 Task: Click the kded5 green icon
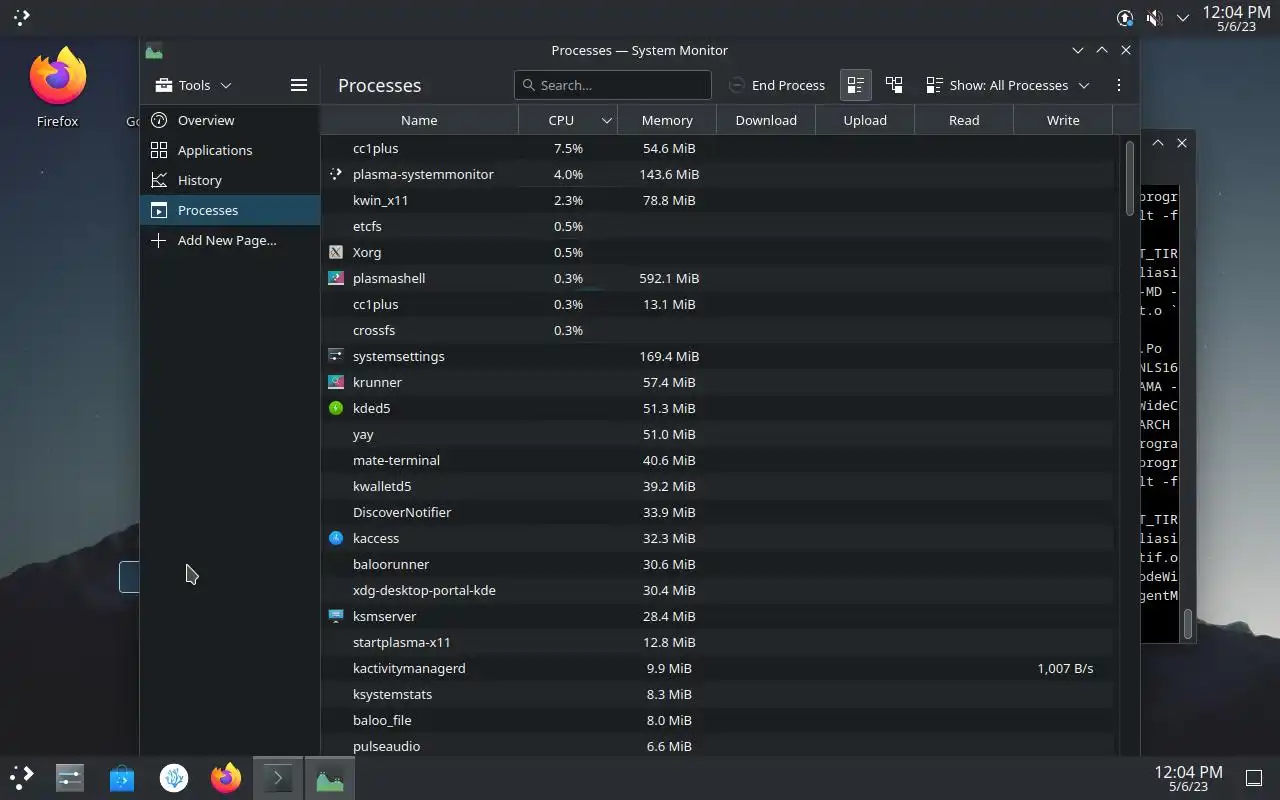(336, 408)
